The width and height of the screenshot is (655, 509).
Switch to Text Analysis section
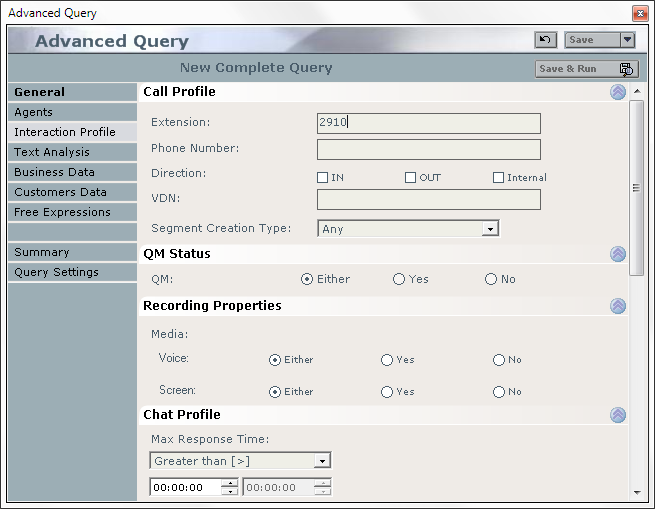(72, 152)
